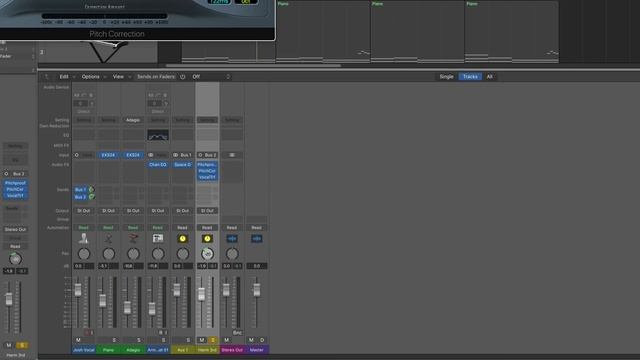640x360 pixels.
Task: Click the Master channel waveform icon
Action: coord(257,239)
